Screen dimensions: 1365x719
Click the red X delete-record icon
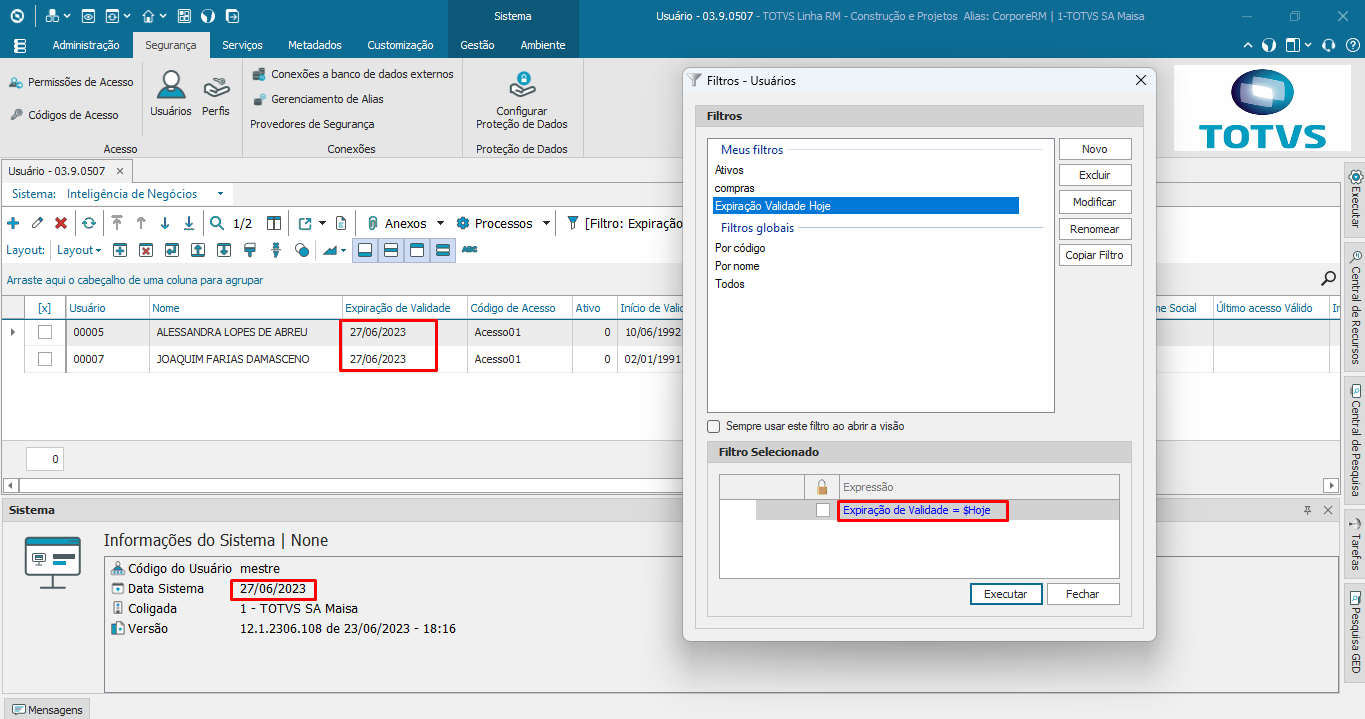coord(61,223)
